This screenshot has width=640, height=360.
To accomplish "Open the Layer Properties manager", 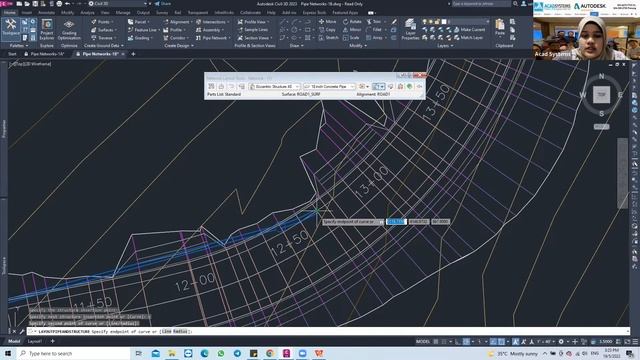I will click(410, 29).
